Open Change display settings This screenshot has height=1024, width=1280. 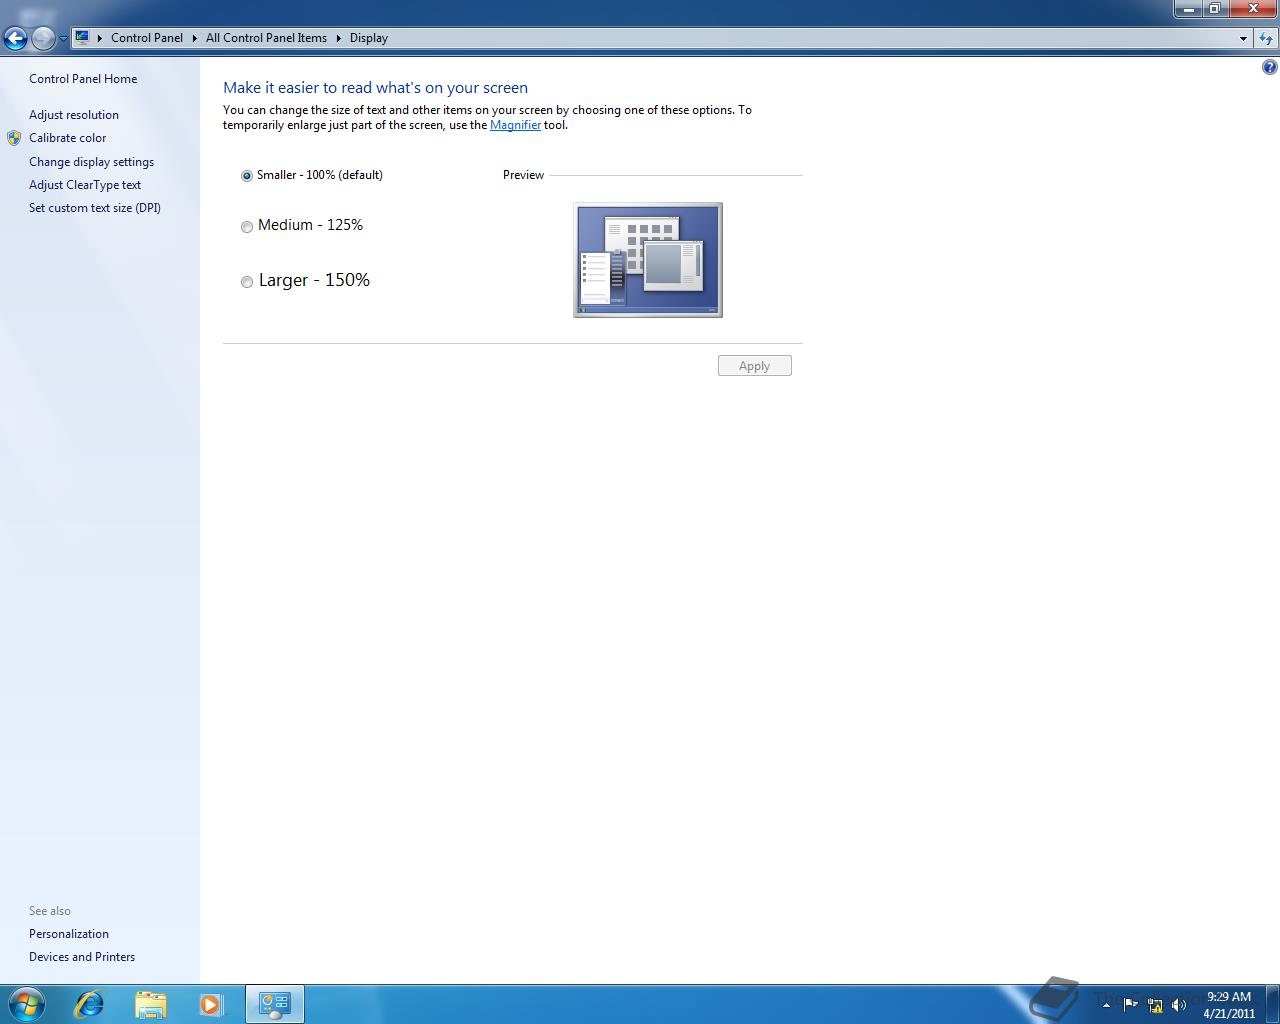[91, 162]
